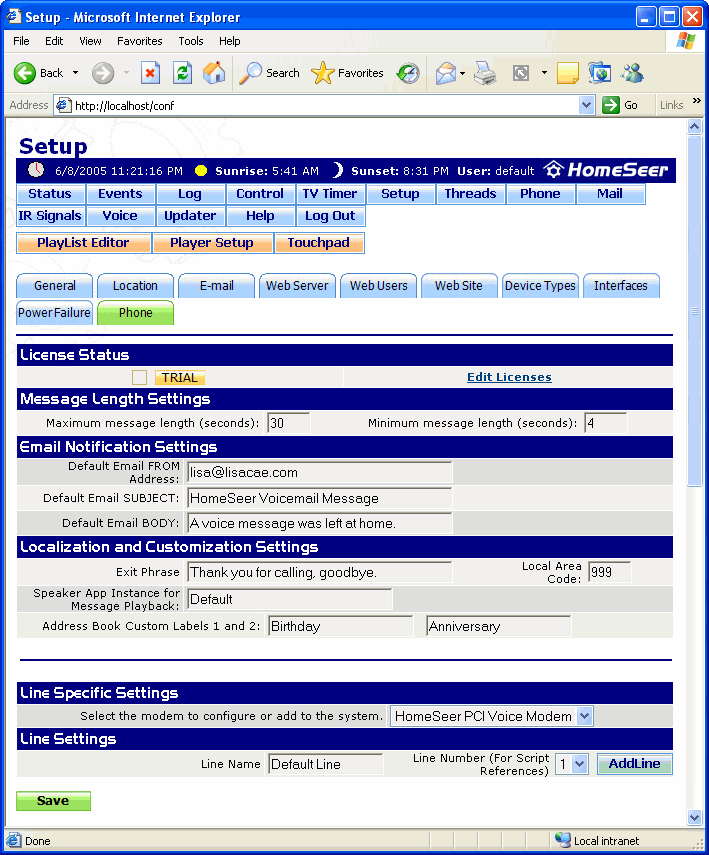The image size is (709, 855).
Task: Click the Default Email SUBJECT field
Action: tap(319, 498)
